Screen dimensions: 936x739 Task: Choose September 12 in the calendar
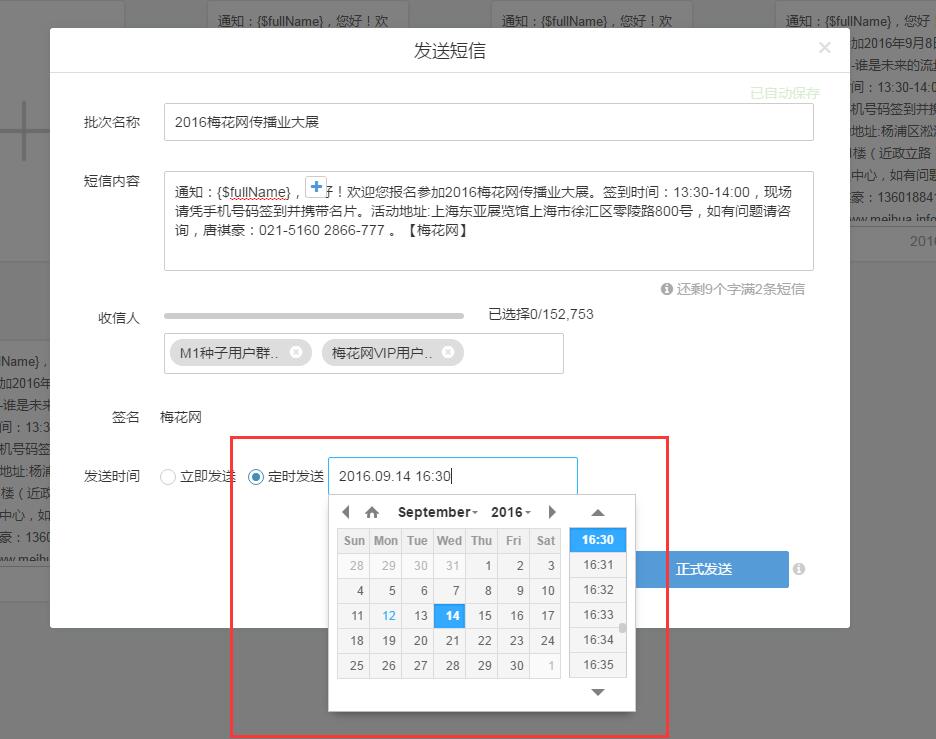tap(388, 615)
